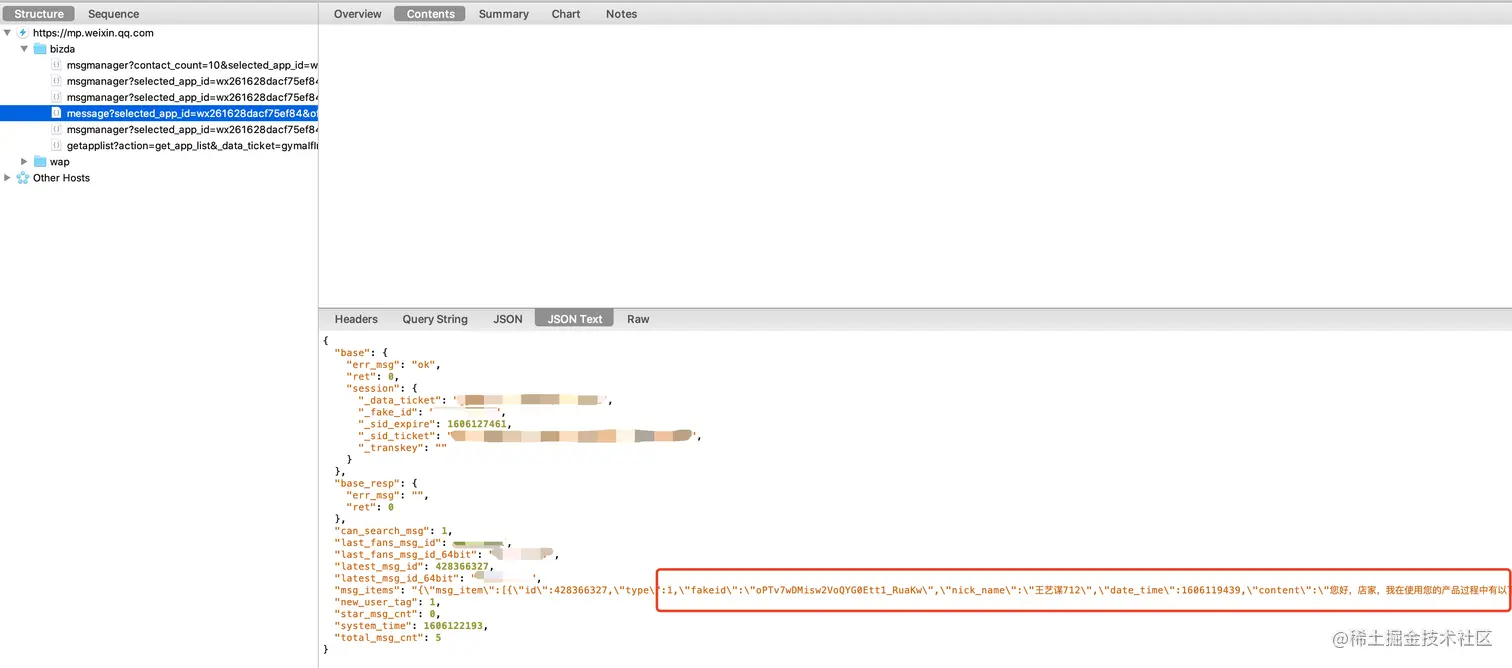The width and height of the screenshot is (1512, 668).
Task: Click the "latest_msg_id_64bit" key
Action: [396, 579]
